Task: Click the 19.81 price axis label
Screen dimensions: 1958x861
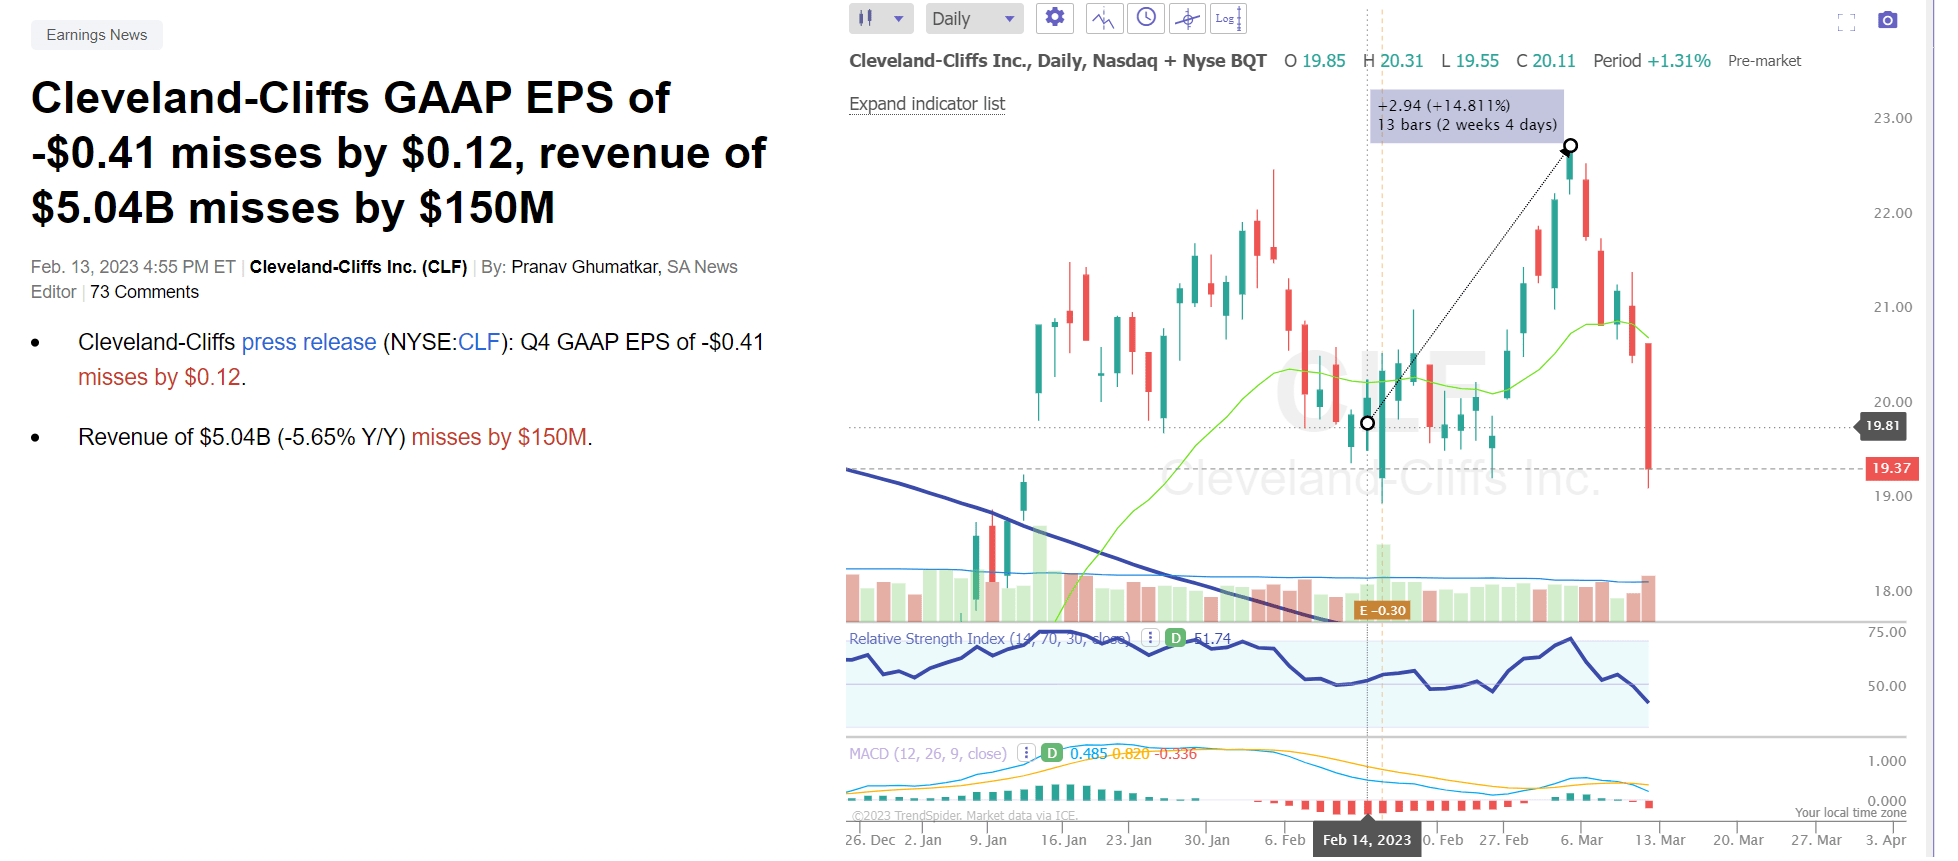Action: click(x=1882, y=426)
